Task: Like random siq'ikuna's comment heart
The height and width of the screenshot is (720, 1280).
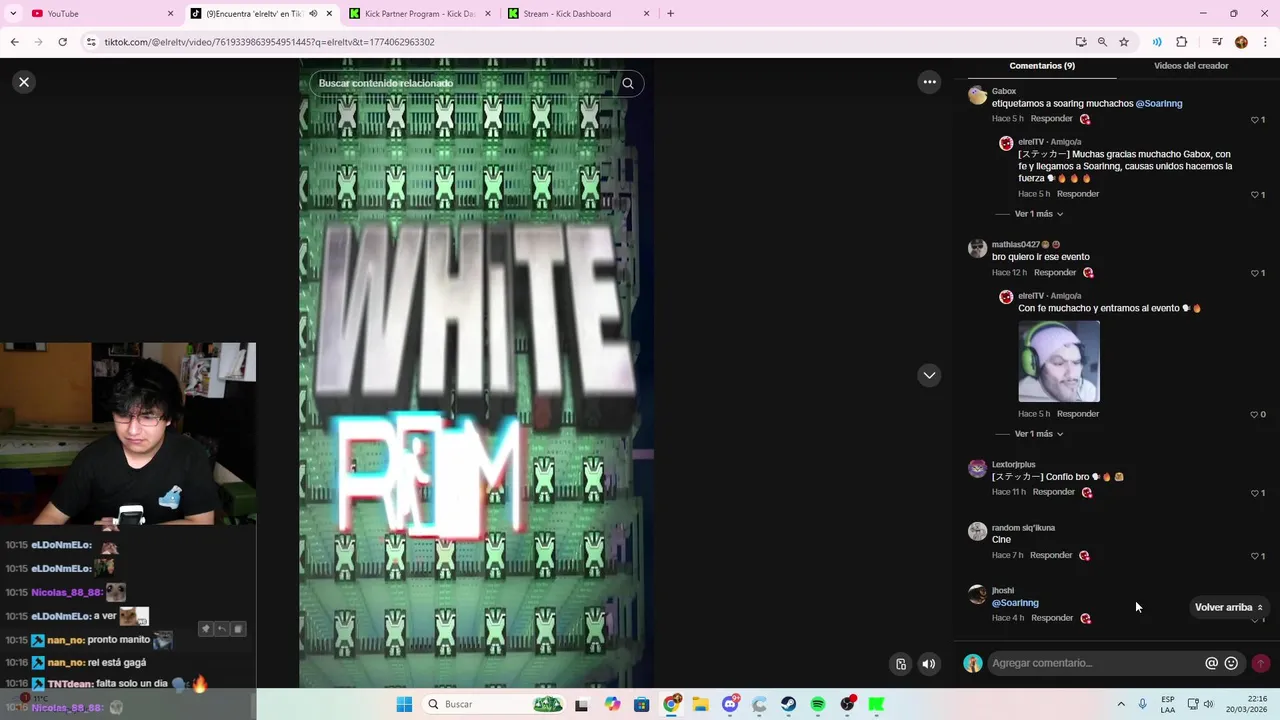Action: click(x=1257, y=556)
